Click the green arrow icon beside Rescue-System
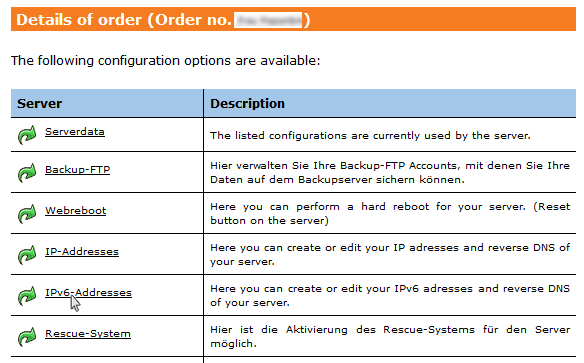This screenshot has height=363, width=584. [27, 337]
